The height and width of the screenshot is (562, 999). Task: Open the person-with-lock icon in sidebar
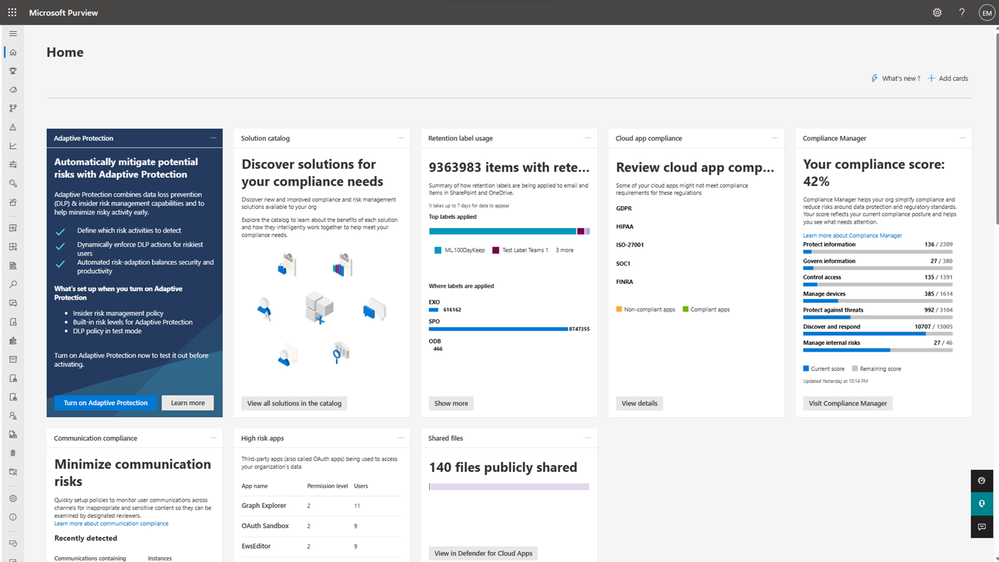pyautogui.click(x=13, y=415)
